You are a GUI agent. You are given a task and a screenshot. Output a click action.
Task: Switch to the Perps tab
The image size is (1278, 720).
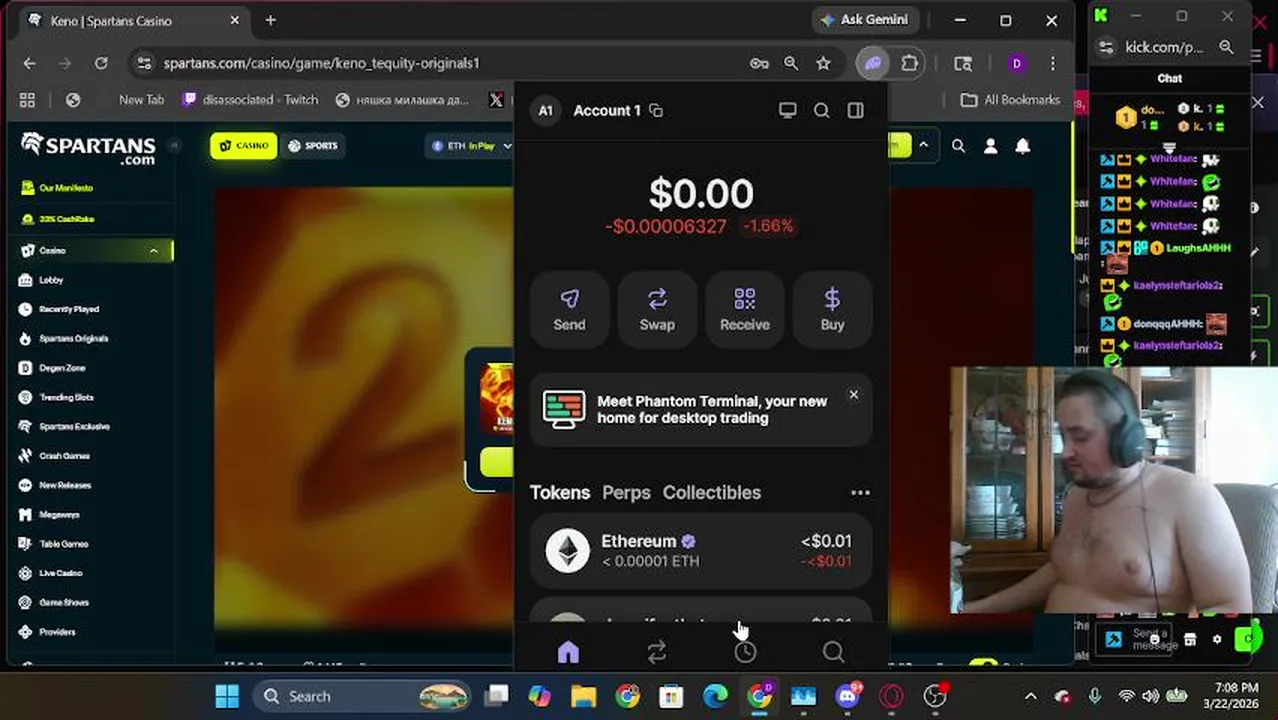pyautogui.click(x=626, y=492)
